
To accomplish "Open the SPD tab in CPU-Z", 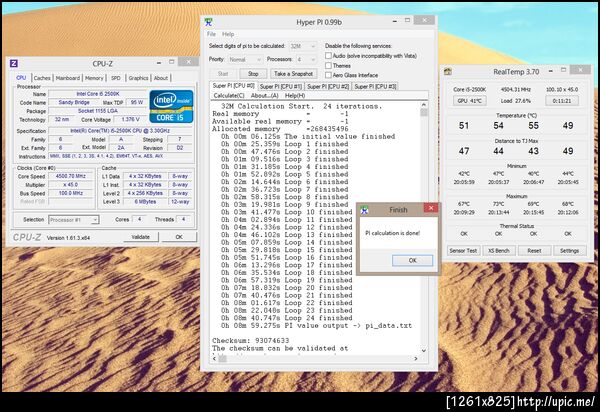I will 116,78.
